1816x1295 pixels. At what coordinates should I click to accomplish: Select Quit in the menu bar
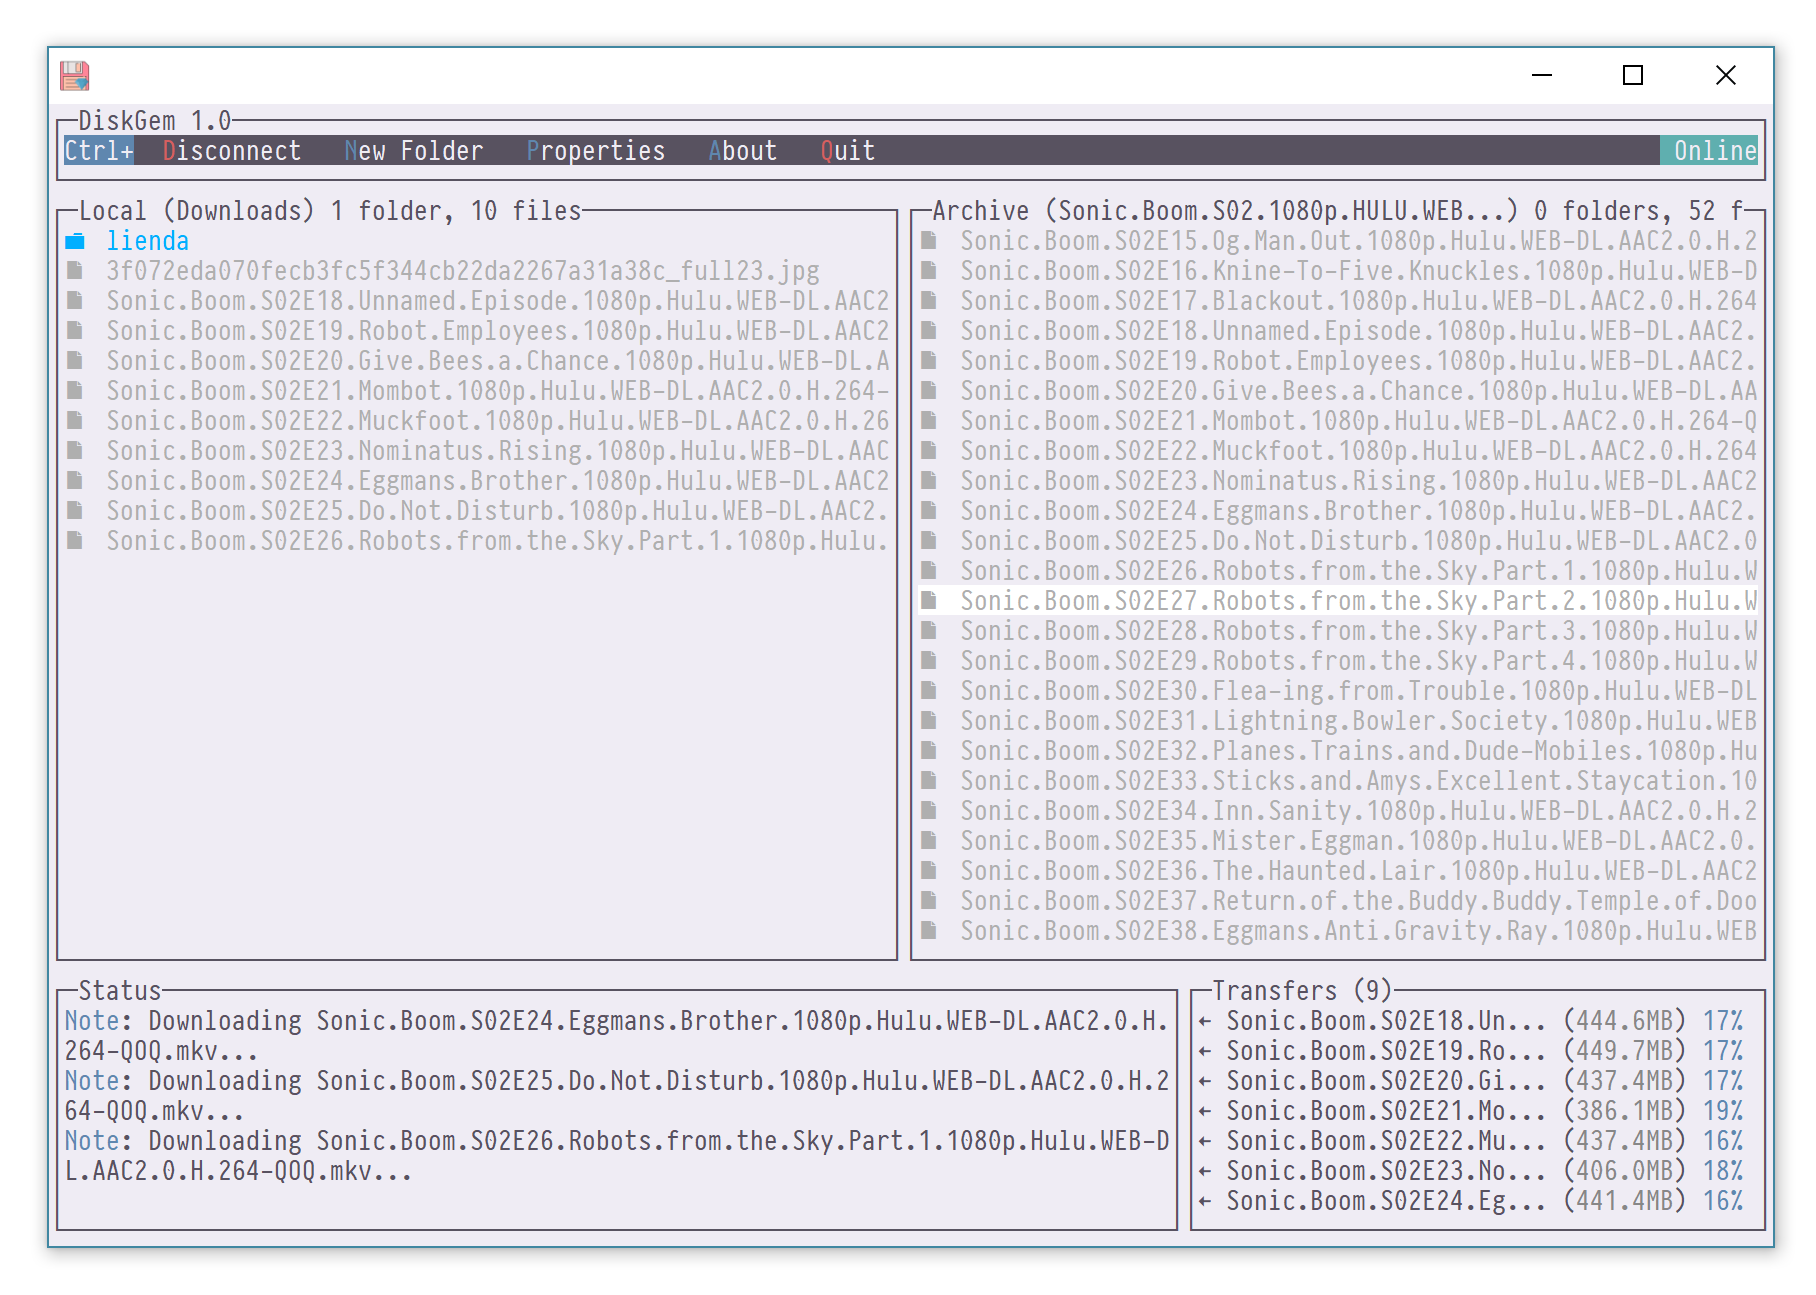coord(847,151)
